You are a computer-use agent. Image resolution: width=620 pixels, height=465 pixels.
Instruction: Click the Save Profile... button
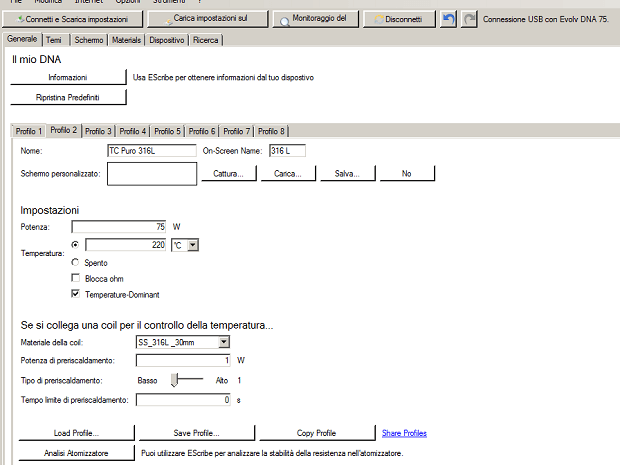tap(197, 433)
